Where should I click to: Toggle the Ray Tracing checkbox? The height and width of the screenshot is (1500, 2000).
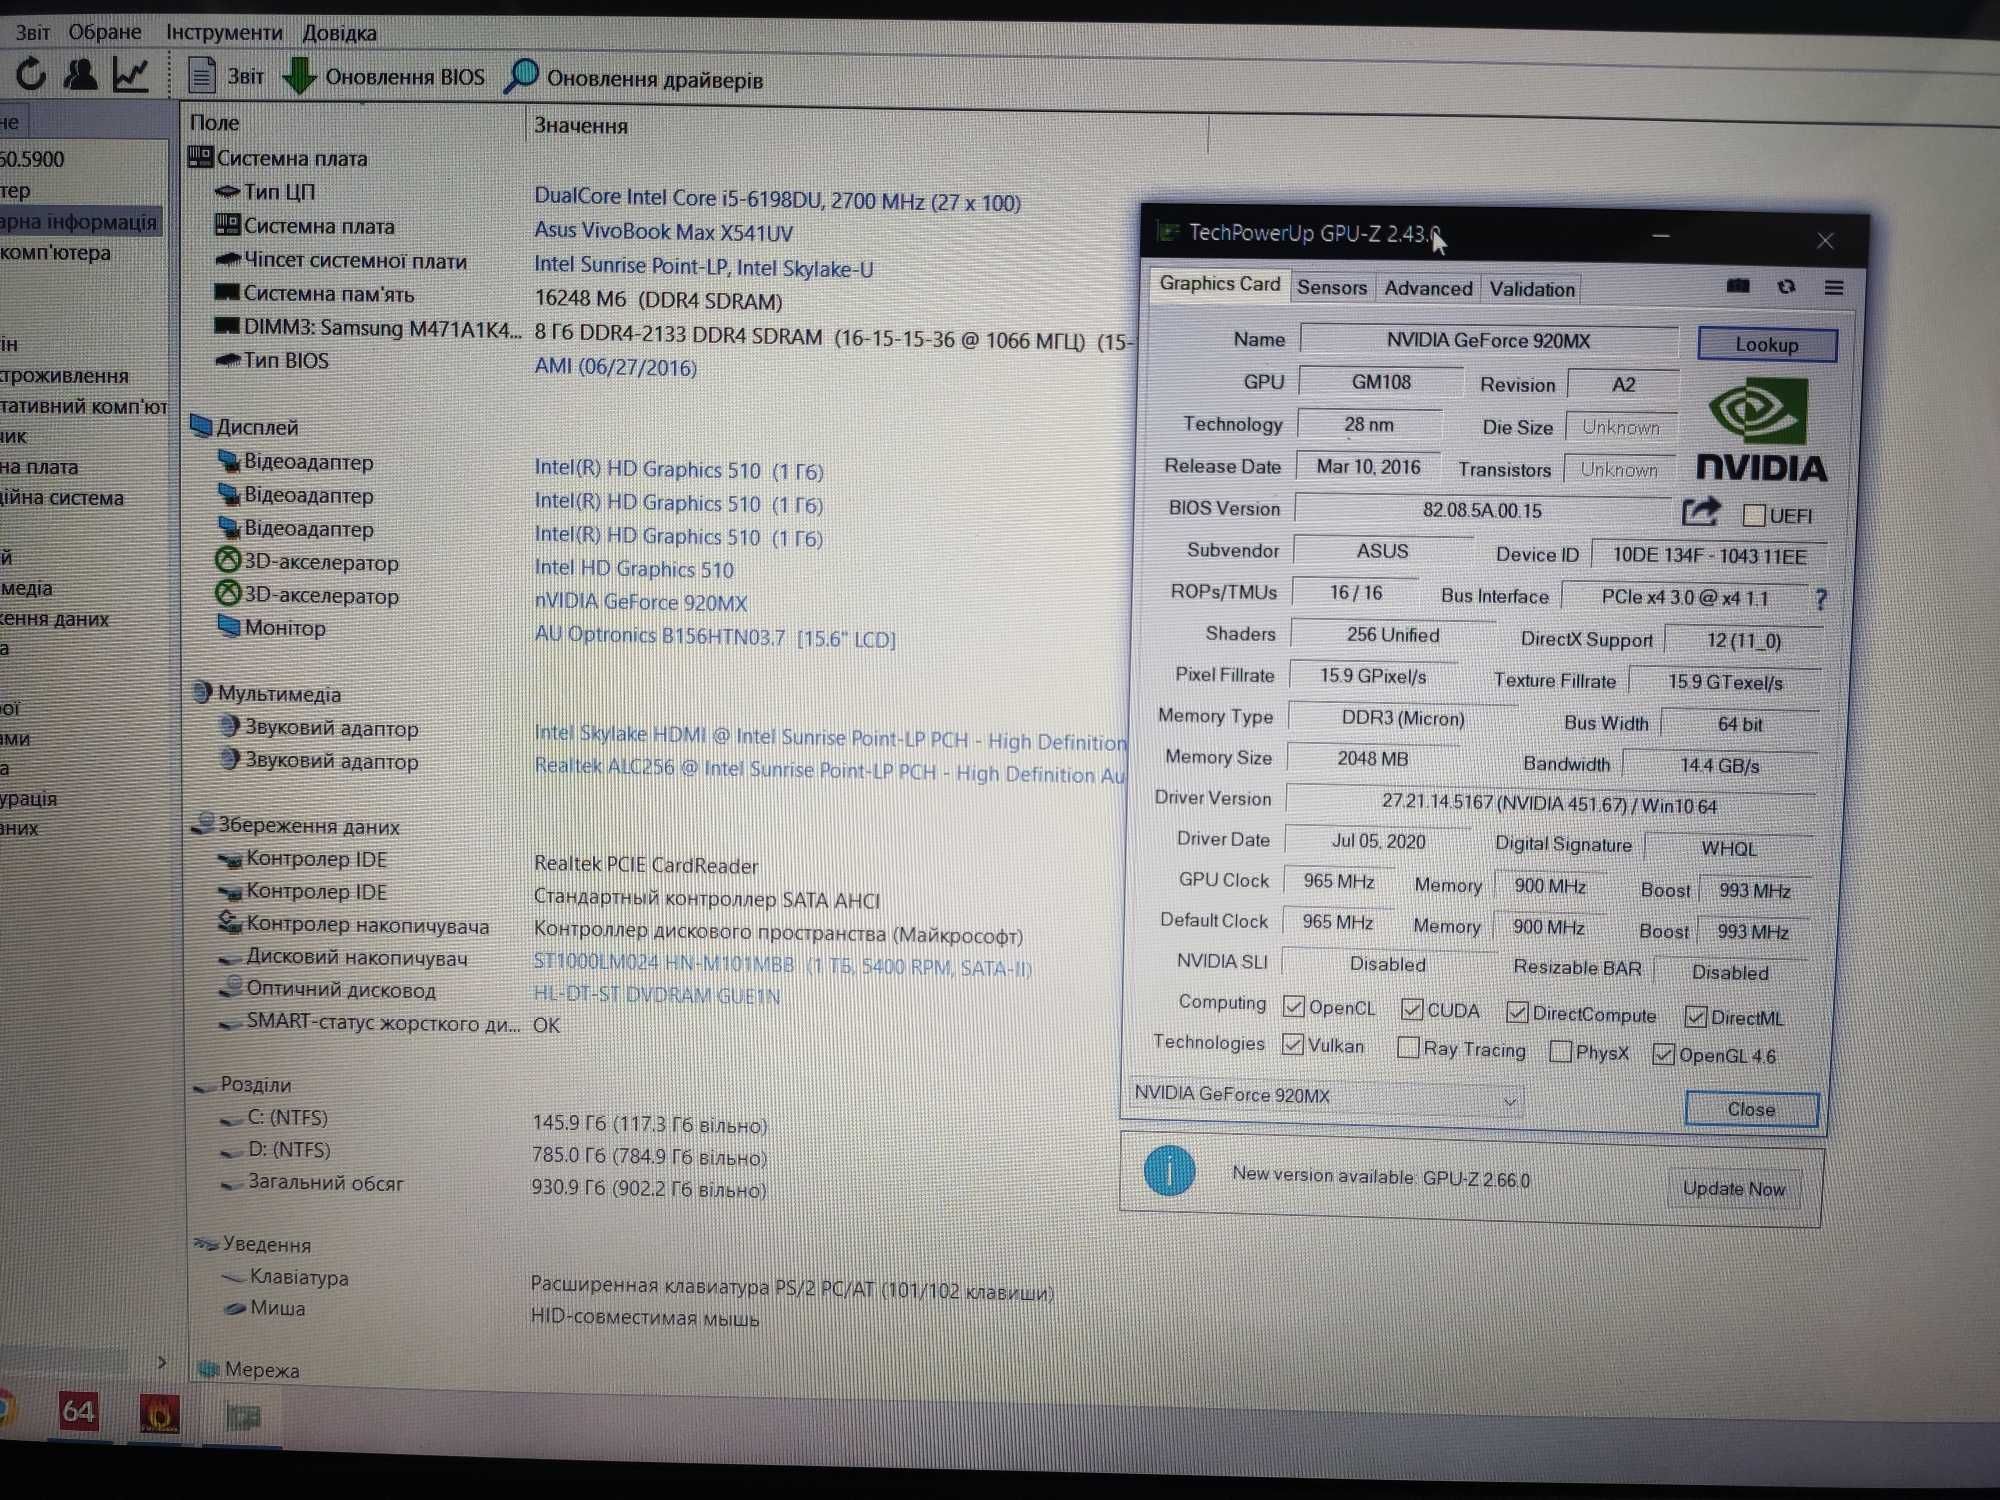point(1408,1047)
